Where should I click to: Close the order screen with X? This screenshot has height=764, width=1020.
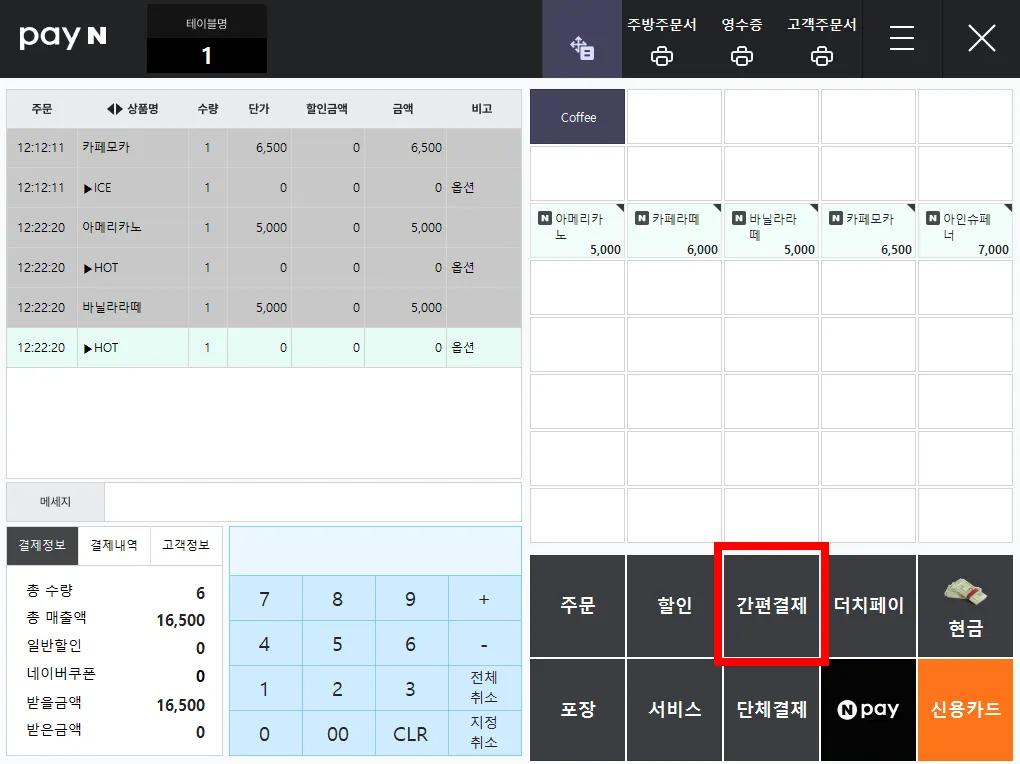982,38
